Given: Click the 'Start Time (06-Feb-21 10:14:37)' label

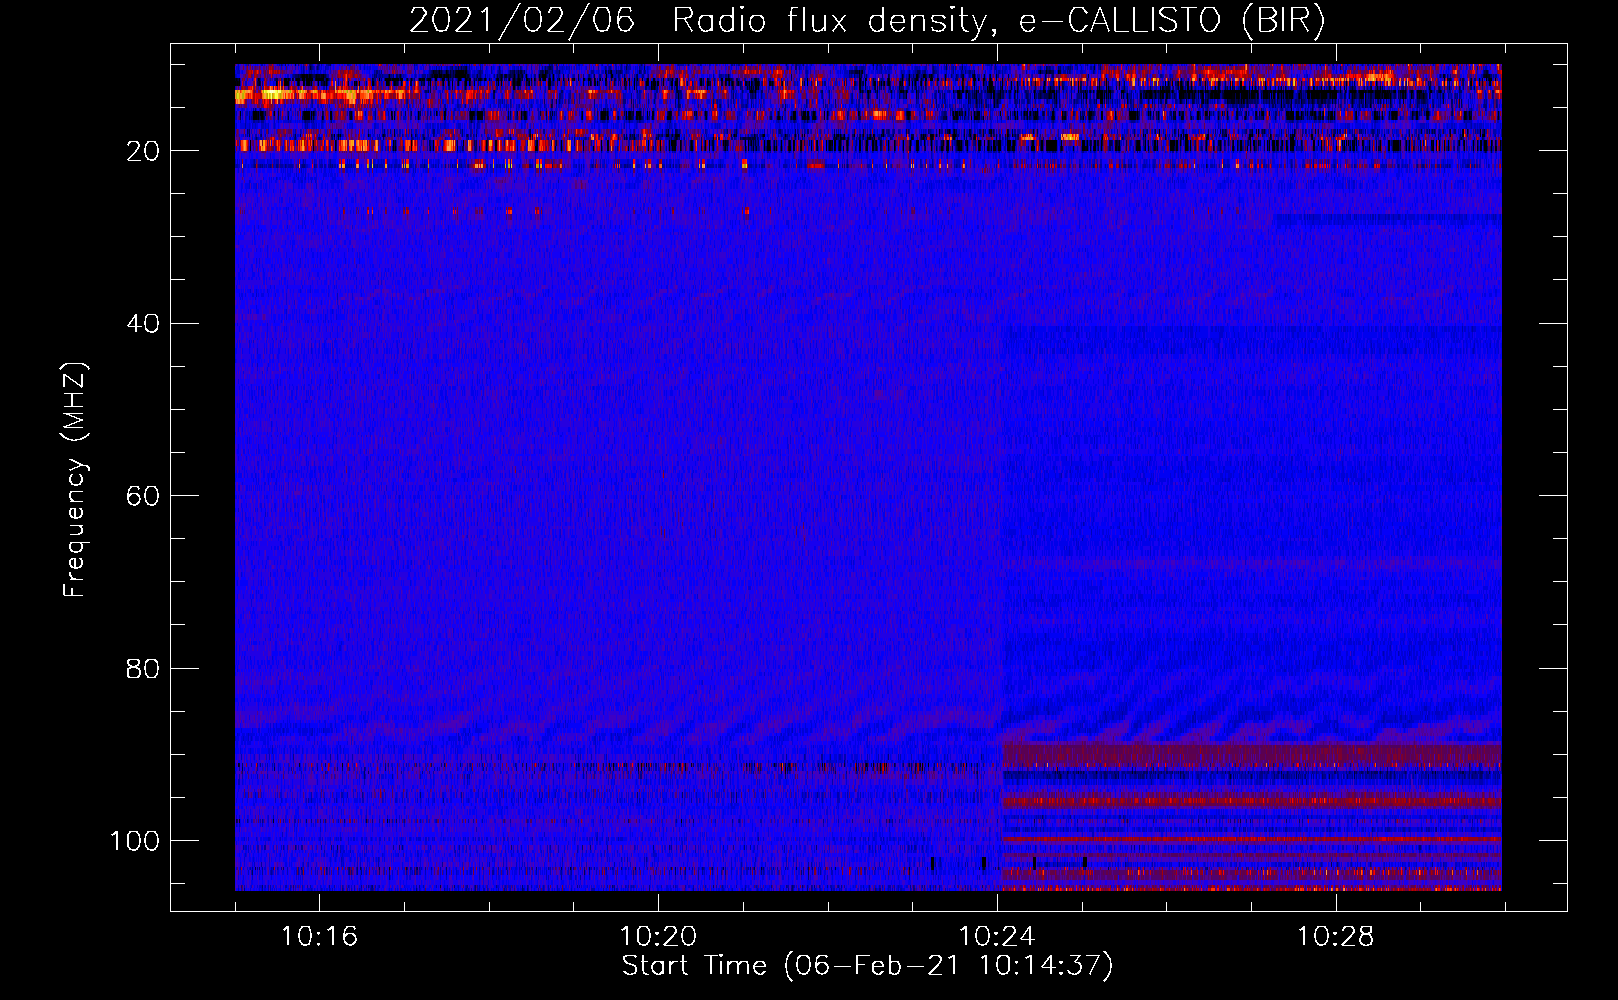Looking at the screenshot, I should pos(867,966).
